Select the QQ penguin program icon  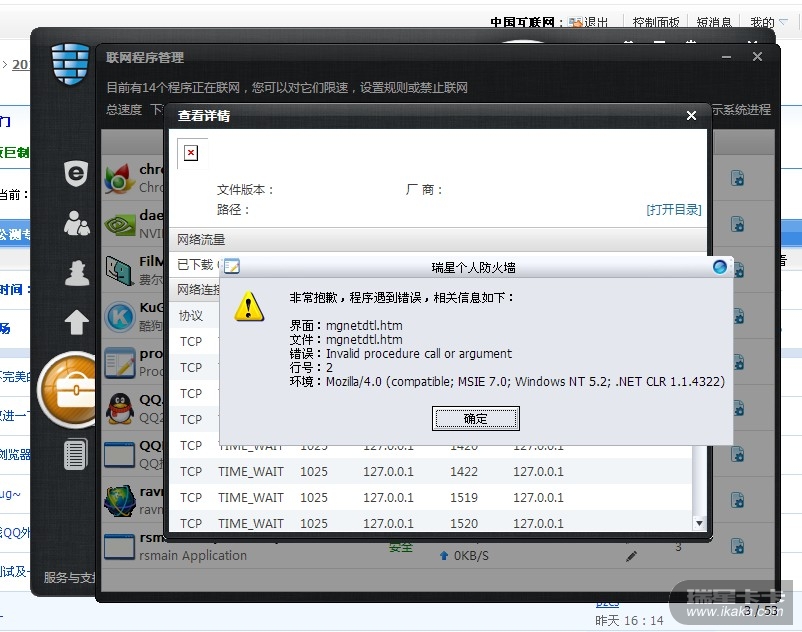pyautogui.click(x=119, y=409)
